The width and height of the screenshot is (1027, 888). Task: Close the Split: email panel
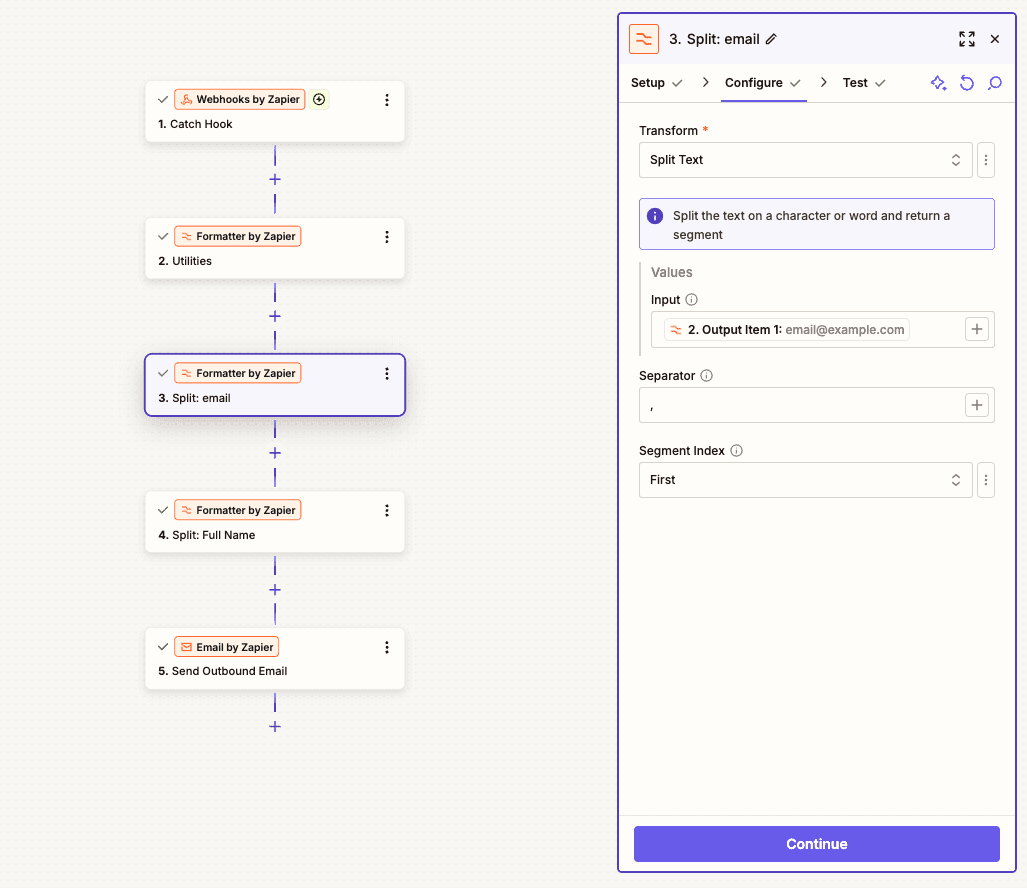coord(995,39)
